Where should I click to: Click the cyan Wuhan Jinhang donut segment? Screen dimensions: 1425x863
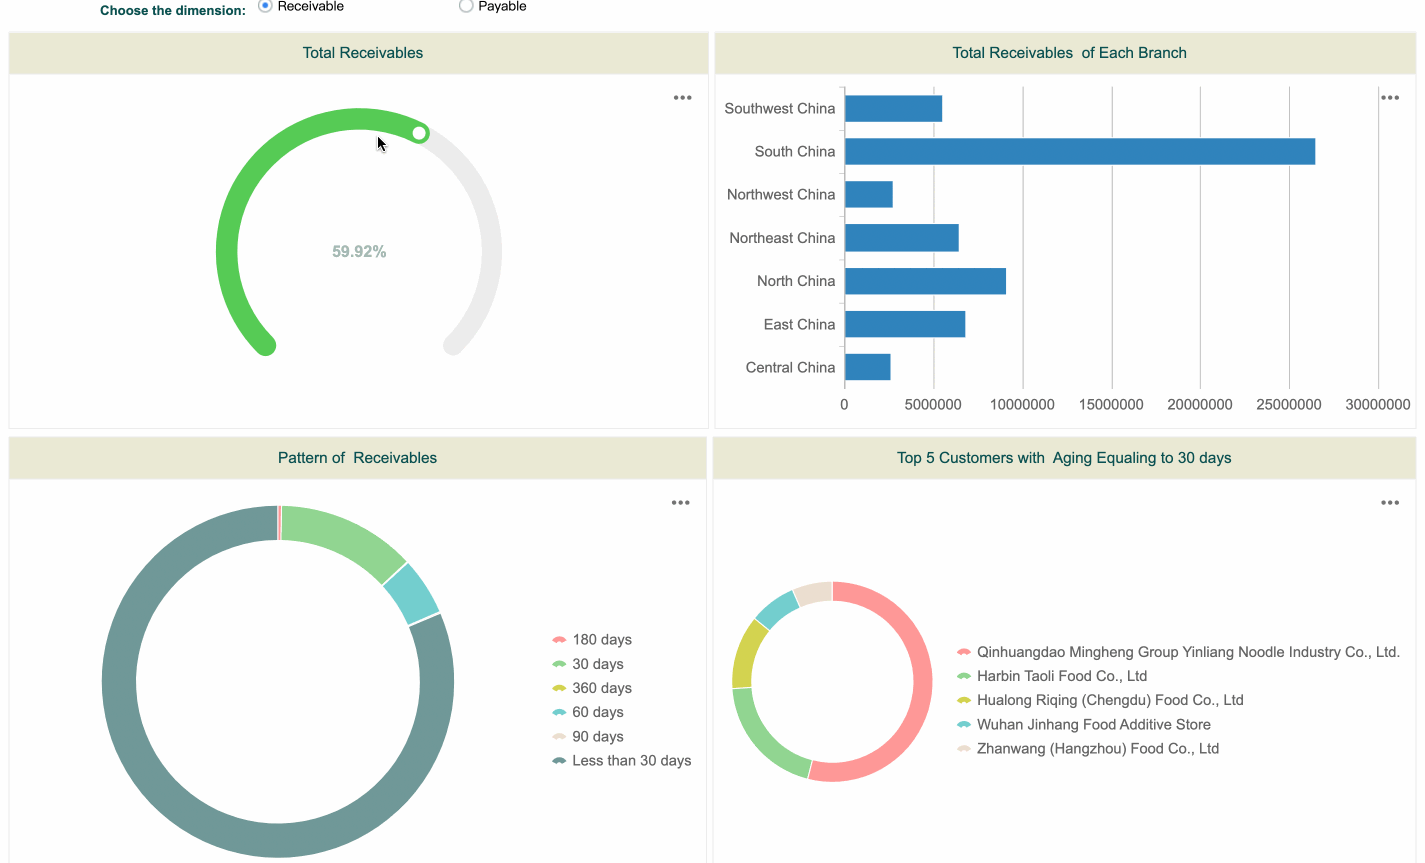776,608
